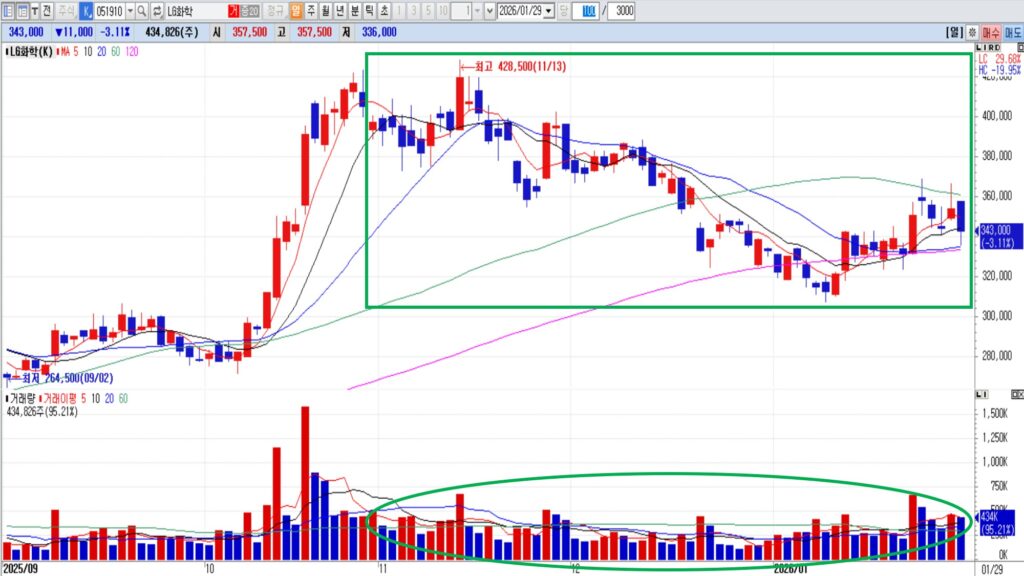Screen dimensions: 1024x576
Task: Switch chart to 주 weekly period
Action: pyautogui.click(x=311, y=11)
